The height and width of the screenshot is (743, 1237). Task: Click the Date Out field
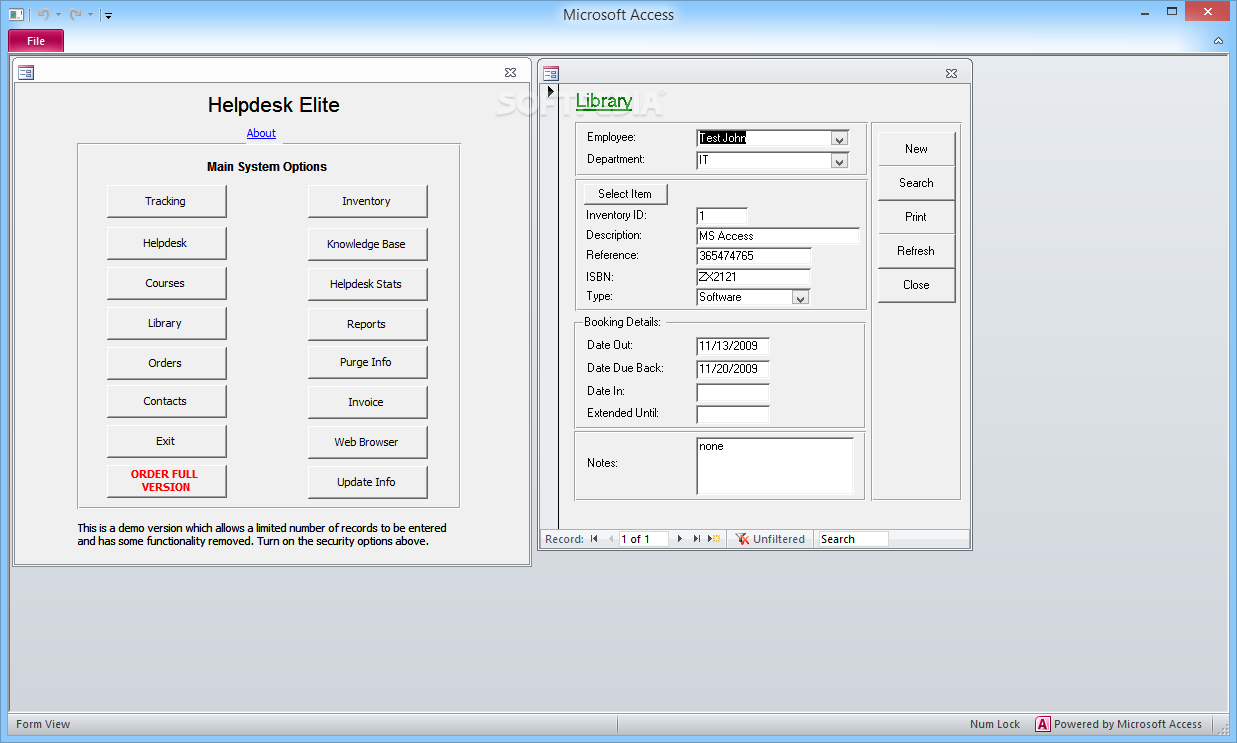tap(733, 346)
